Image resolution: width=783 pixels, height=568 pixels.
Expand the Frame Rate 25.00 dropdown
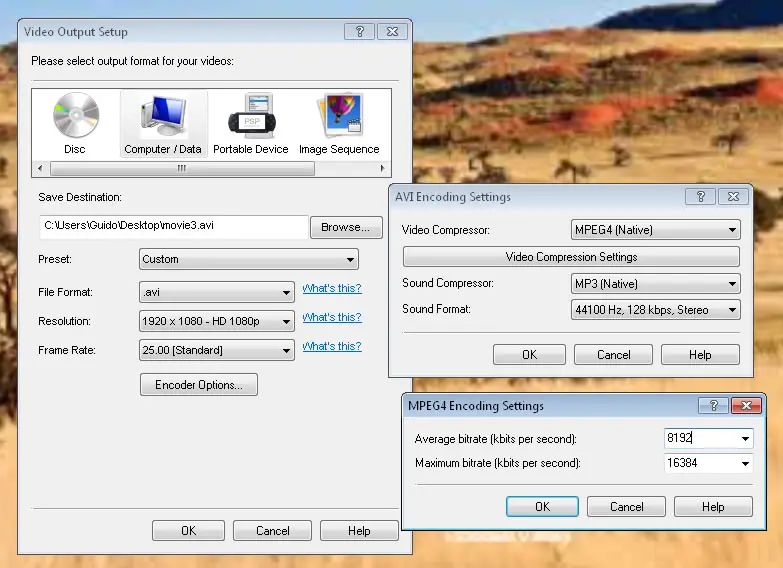click(x=217, y=350)
